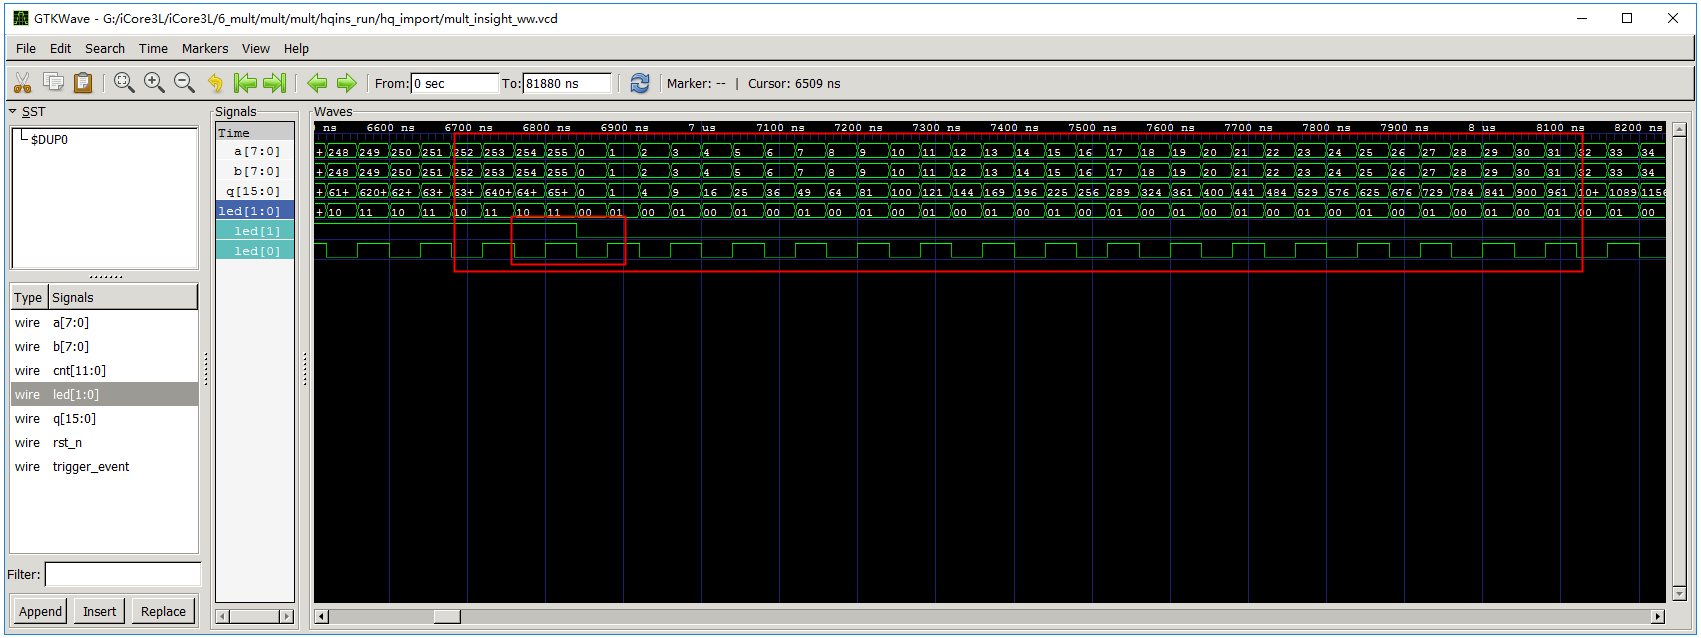Click the Undo zoom yellow arrow
The height and width of the screenshot is (638, 1701).
[215, 83]
